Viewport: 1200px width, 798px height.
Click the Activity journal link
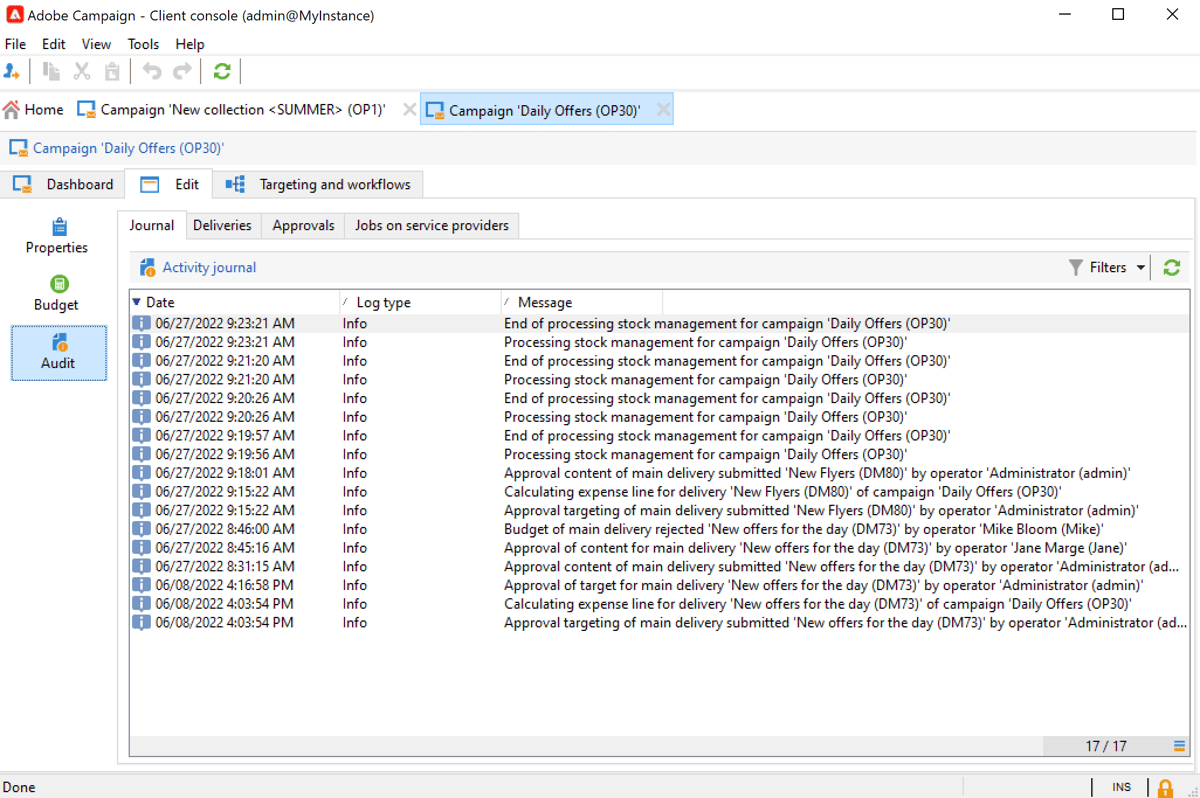point(209,267)
